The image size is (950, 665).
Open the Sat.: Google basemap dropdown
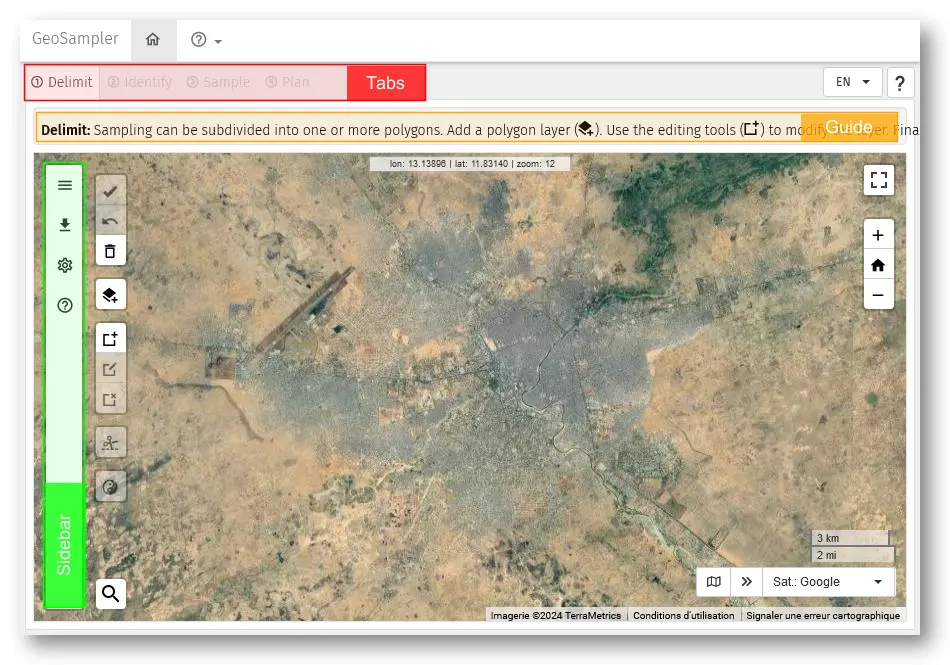click(828, 582)
